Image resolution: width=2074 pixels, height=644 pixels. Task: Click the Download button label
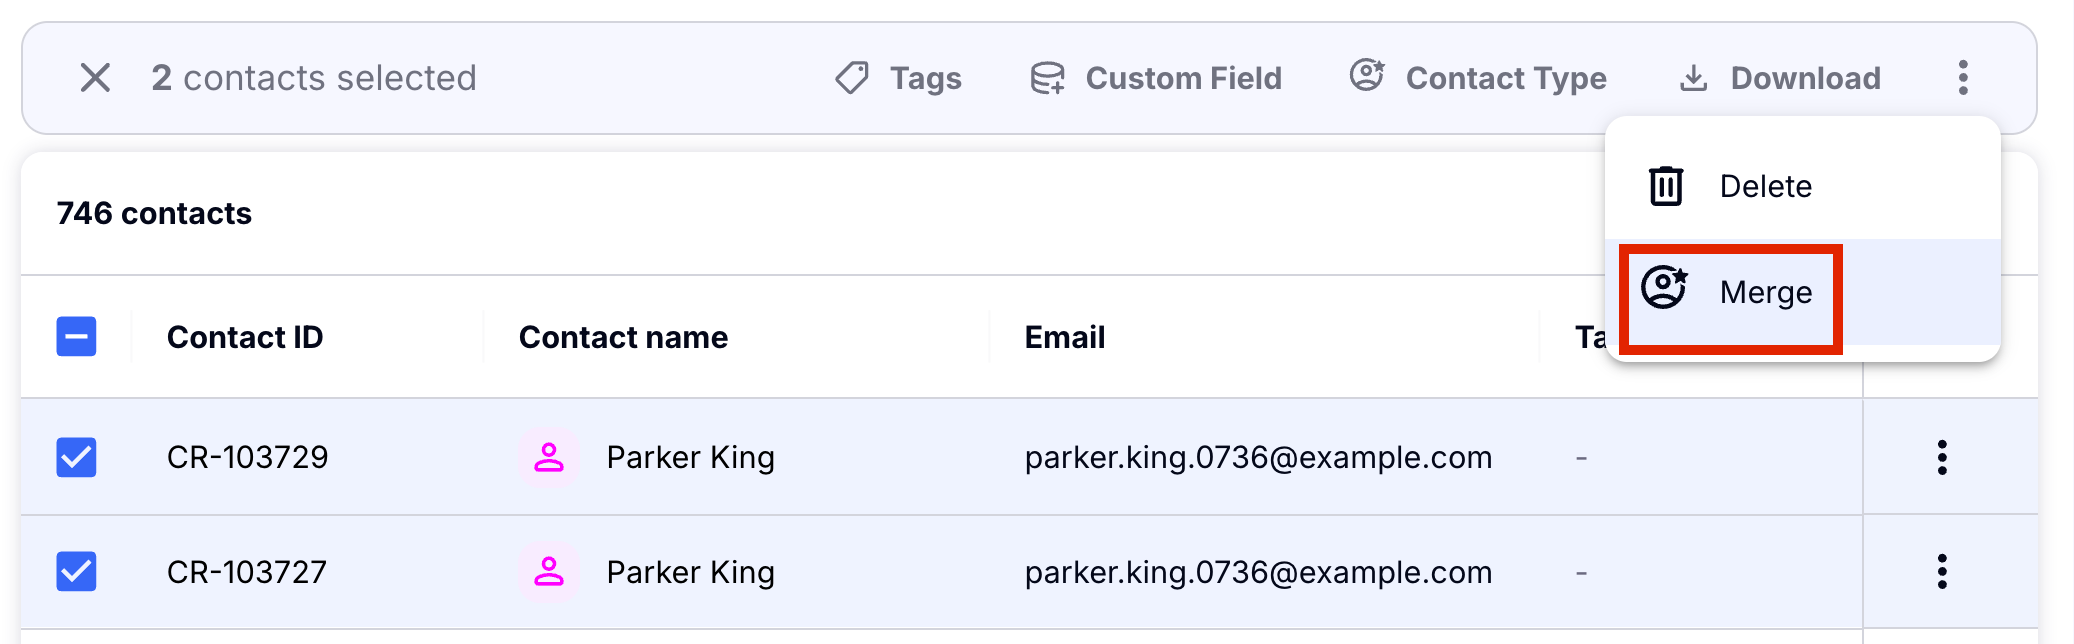click(x=1806, y=78)
